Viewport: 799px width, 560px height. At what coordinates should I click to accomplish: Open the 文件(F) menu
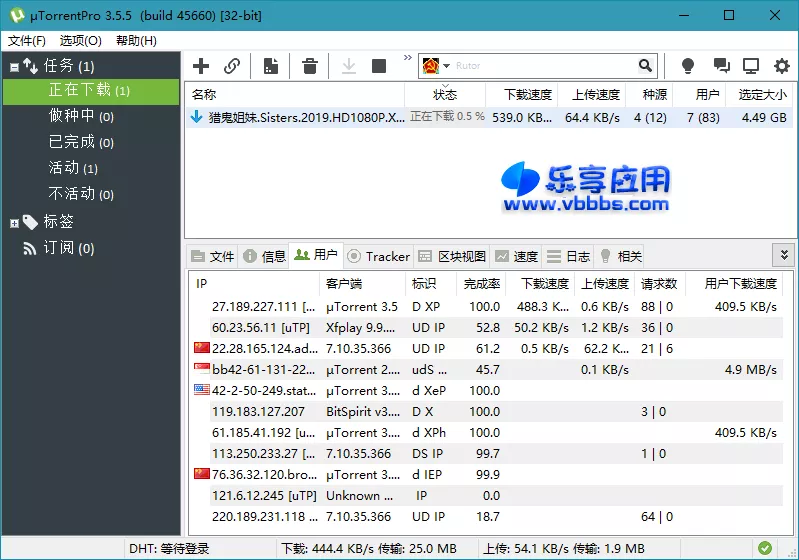pos(26,41)
